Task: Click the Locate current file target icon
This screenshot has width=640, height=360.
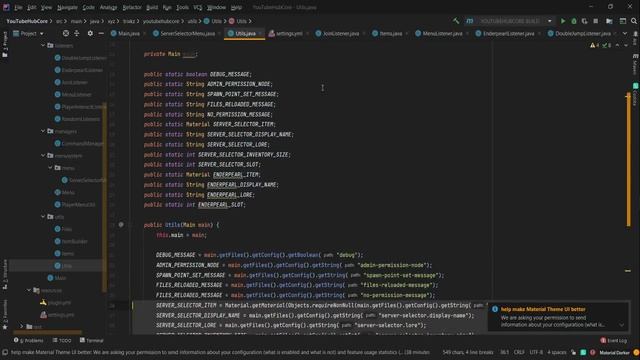Action: coord(66,33)
